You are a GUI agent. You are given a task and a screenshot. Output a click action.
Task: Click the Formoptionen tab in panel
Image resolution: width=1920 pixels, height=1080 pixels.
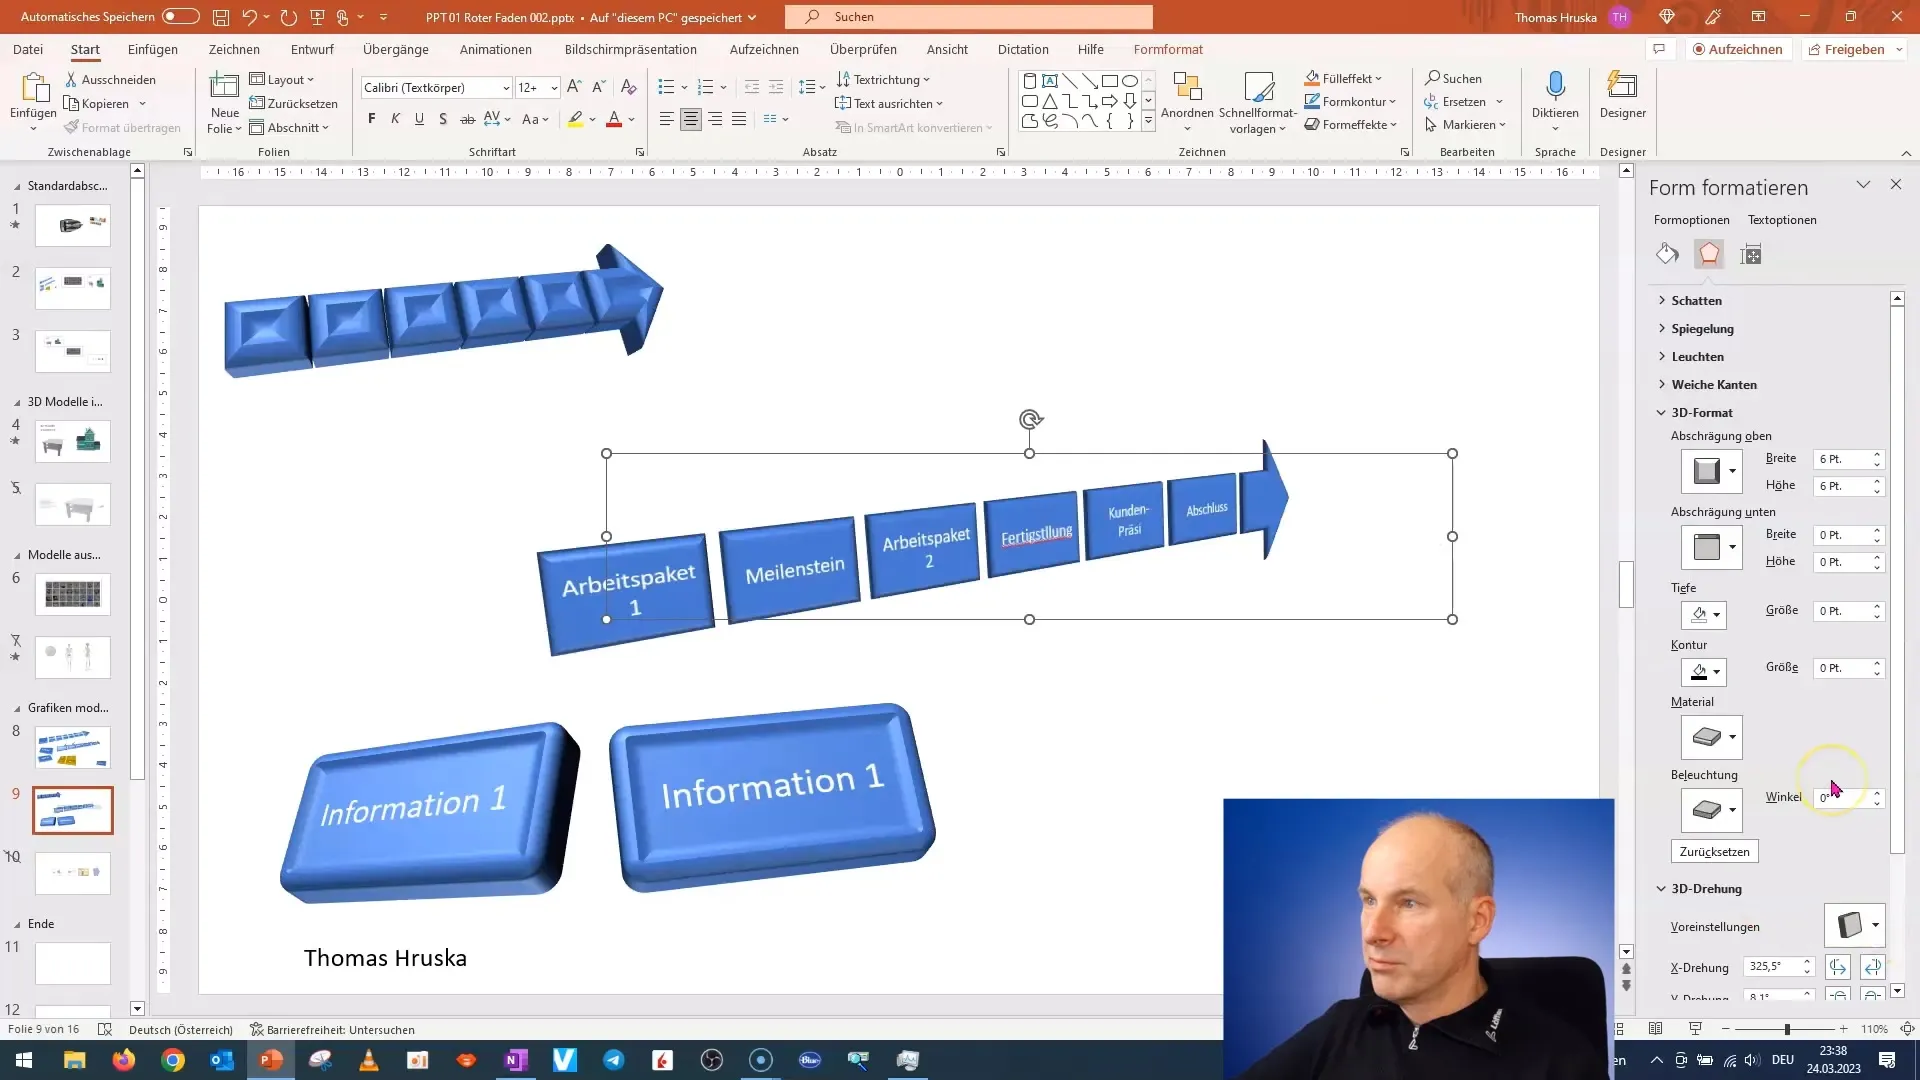pyautogui.click(x=1692, y=219)
